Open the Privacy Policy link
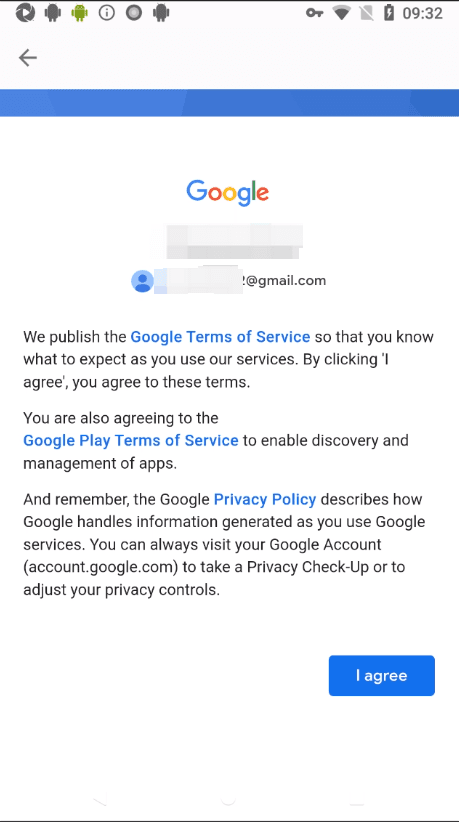 tap(265, 500)
